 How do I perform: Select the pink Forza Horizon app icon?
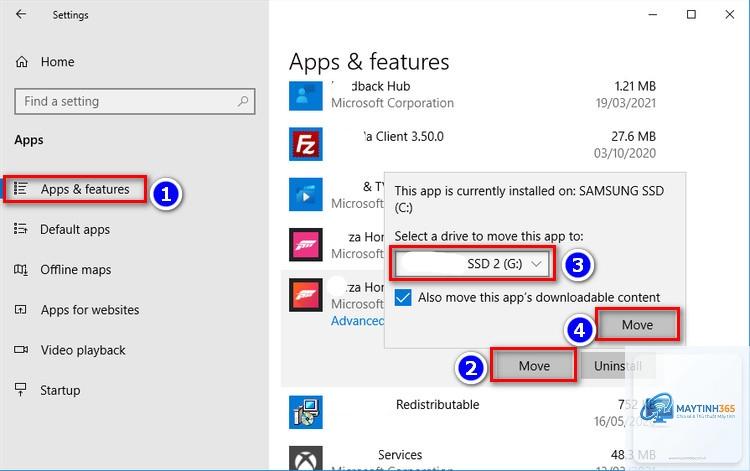tap(306, 244)
